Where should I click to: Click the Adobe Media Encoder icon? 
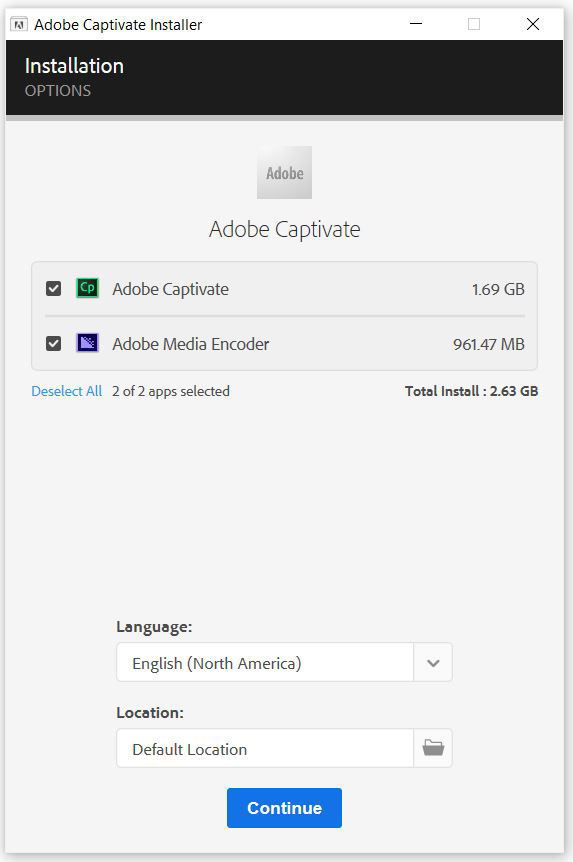click(x=87, y=343)
